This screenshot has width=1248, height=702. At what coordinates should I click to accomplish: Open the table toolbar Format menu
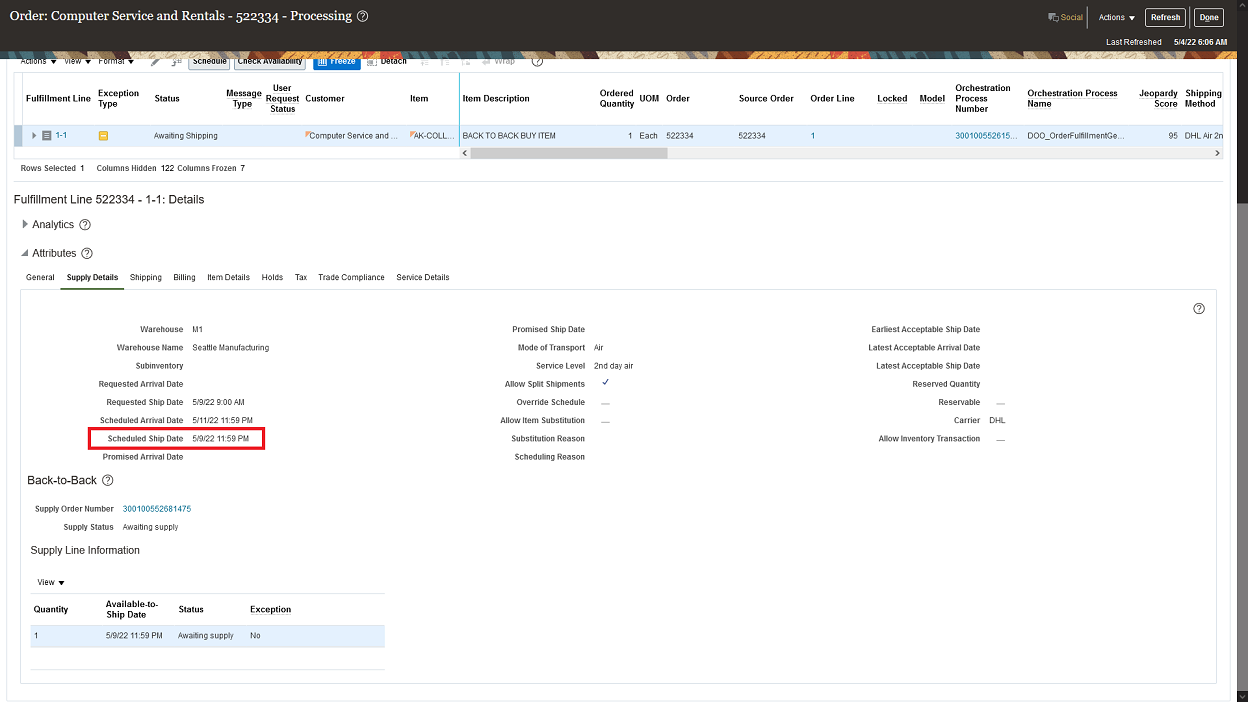point(116,61)
